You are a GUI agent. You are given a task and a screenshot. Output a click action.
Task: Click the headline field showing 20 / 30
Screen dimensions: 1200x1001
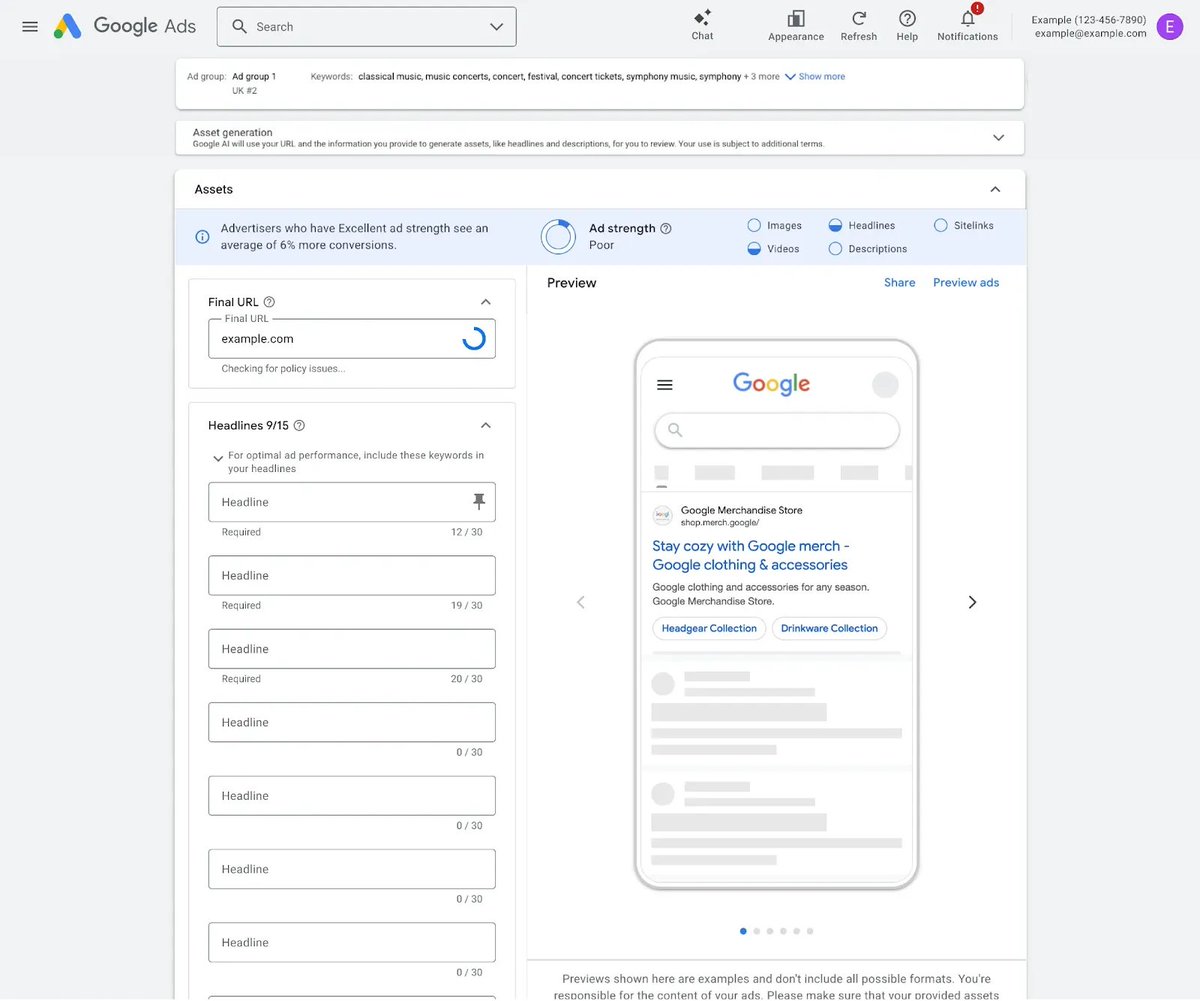point(352,649)
